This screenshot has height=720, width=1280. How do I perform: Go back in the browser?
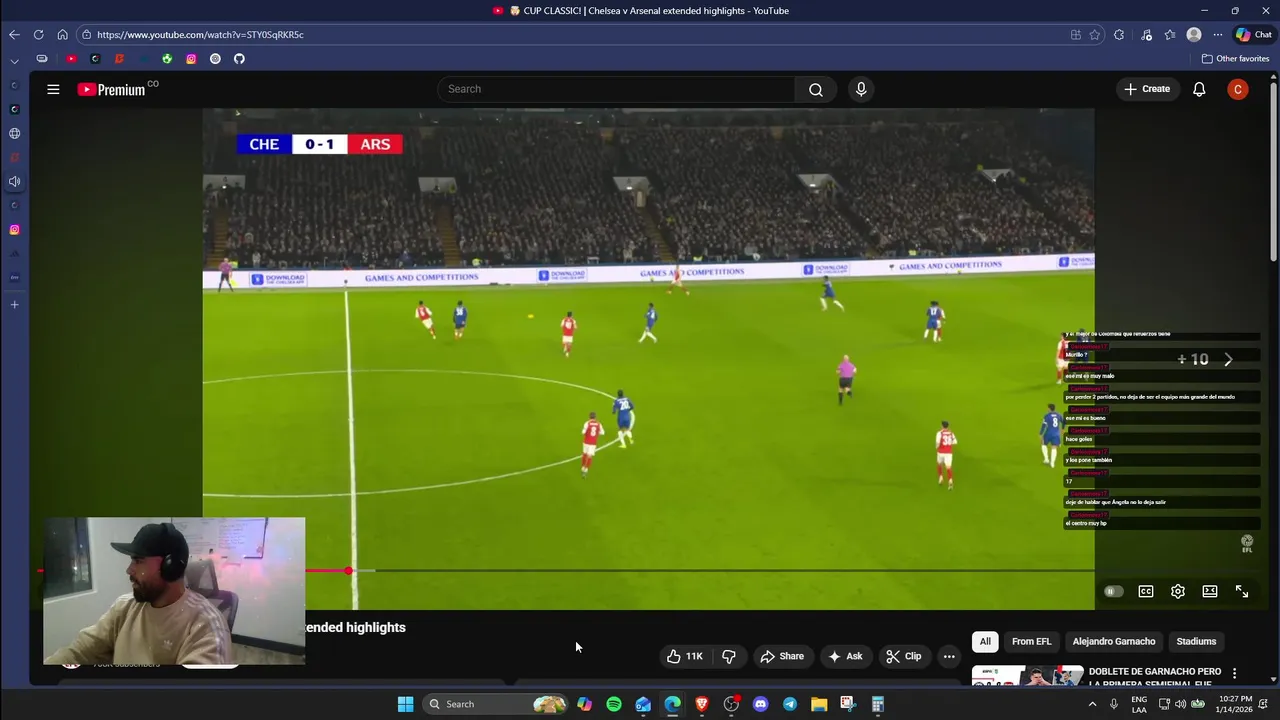click(14, 34)
